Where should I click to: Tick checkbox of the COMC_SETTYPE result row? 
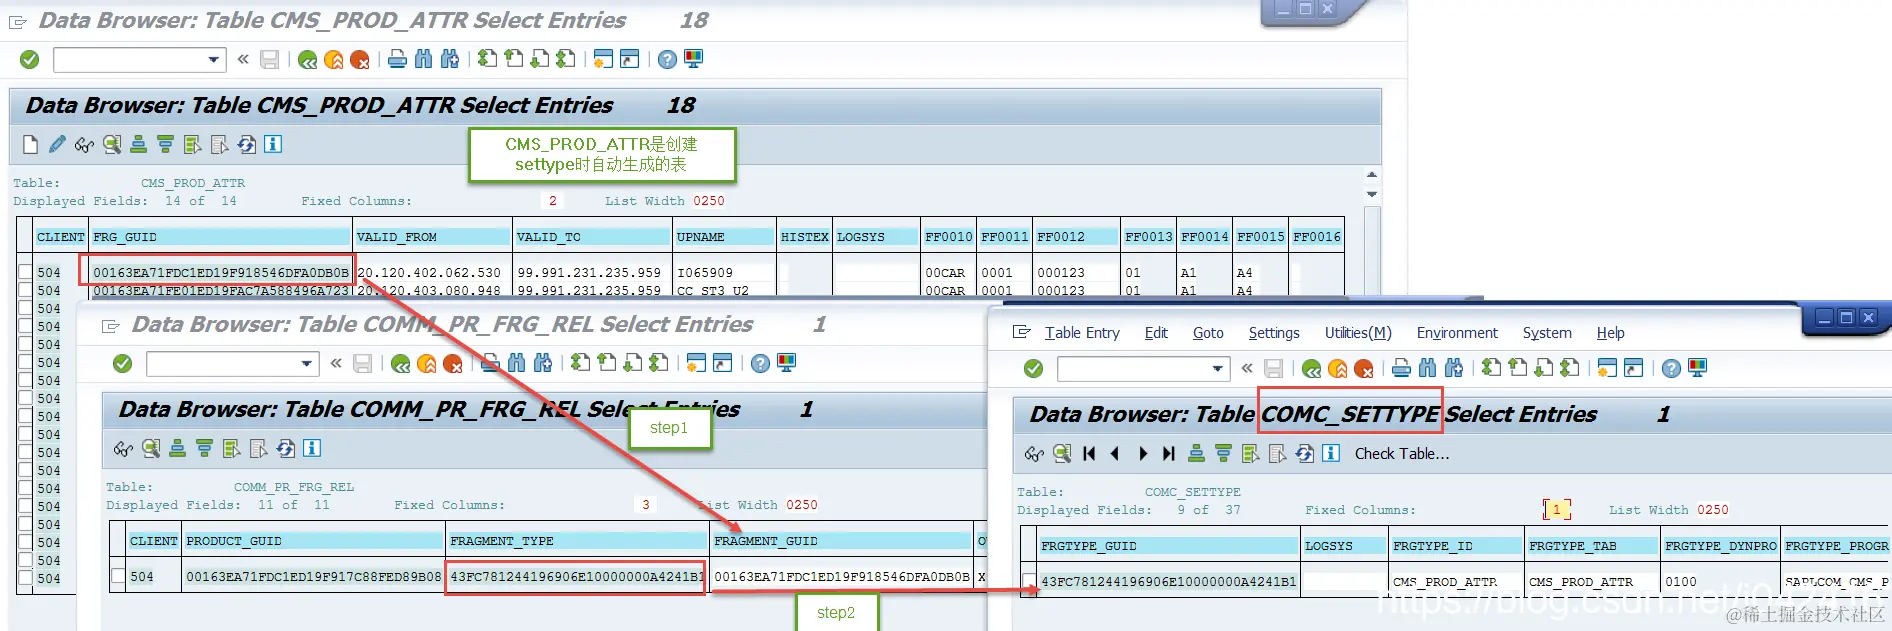[1029, 580]
